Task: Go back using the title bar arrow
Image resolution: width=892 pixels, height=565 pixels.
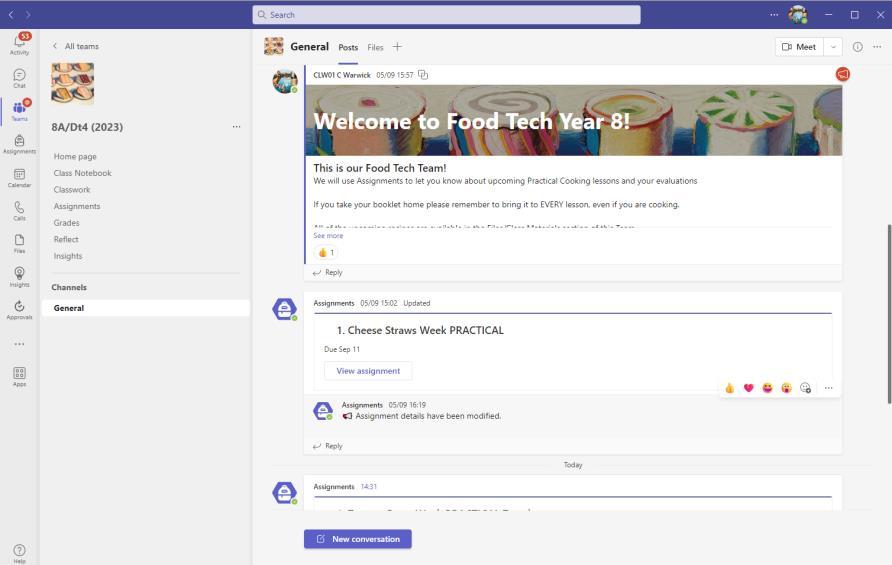Action: pyautogui.click(x=11, y=14)
